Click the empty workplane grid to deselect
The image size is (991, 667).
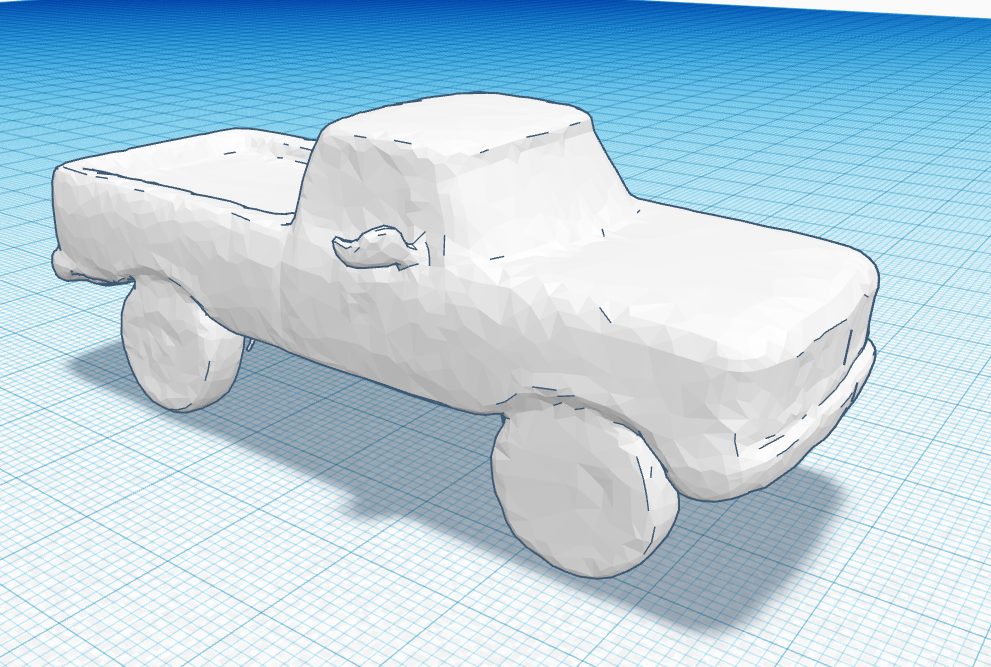880,600
